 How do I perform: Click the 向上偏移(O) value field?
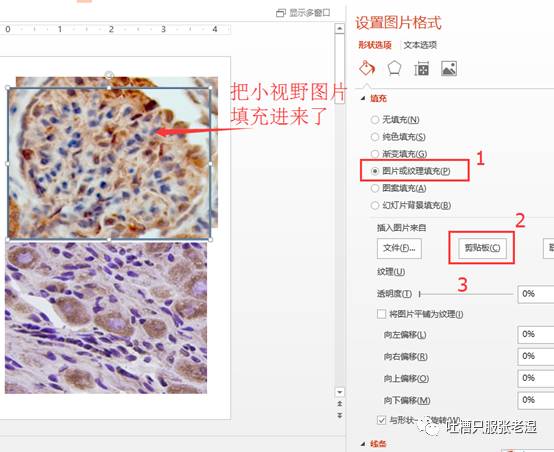(536, 378)
